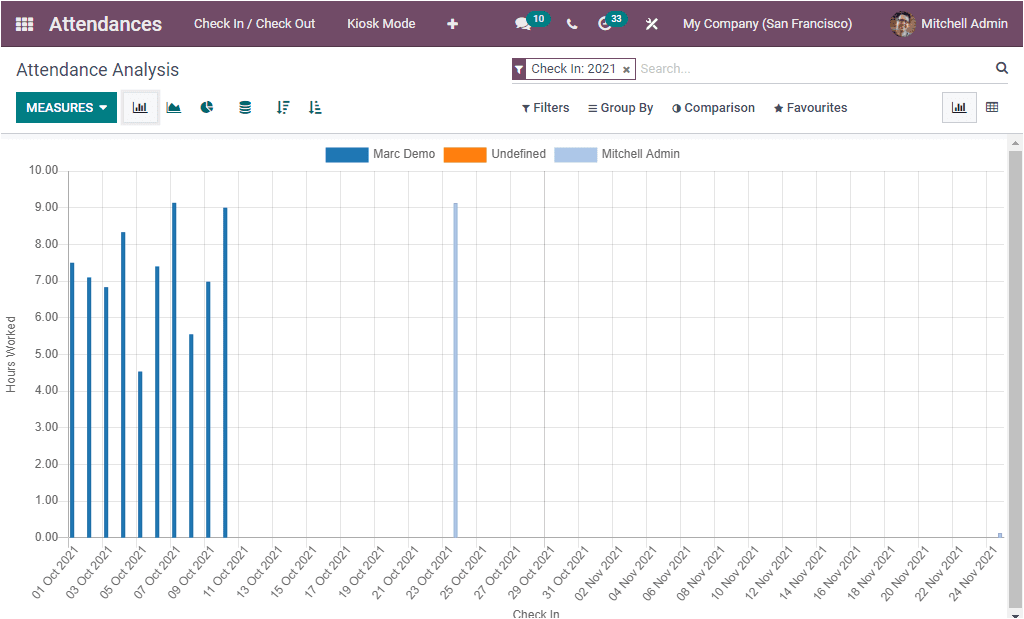Screen dimensions: 1024x619
Task: Click the search magnifier icon
Action: (1002, 69)
